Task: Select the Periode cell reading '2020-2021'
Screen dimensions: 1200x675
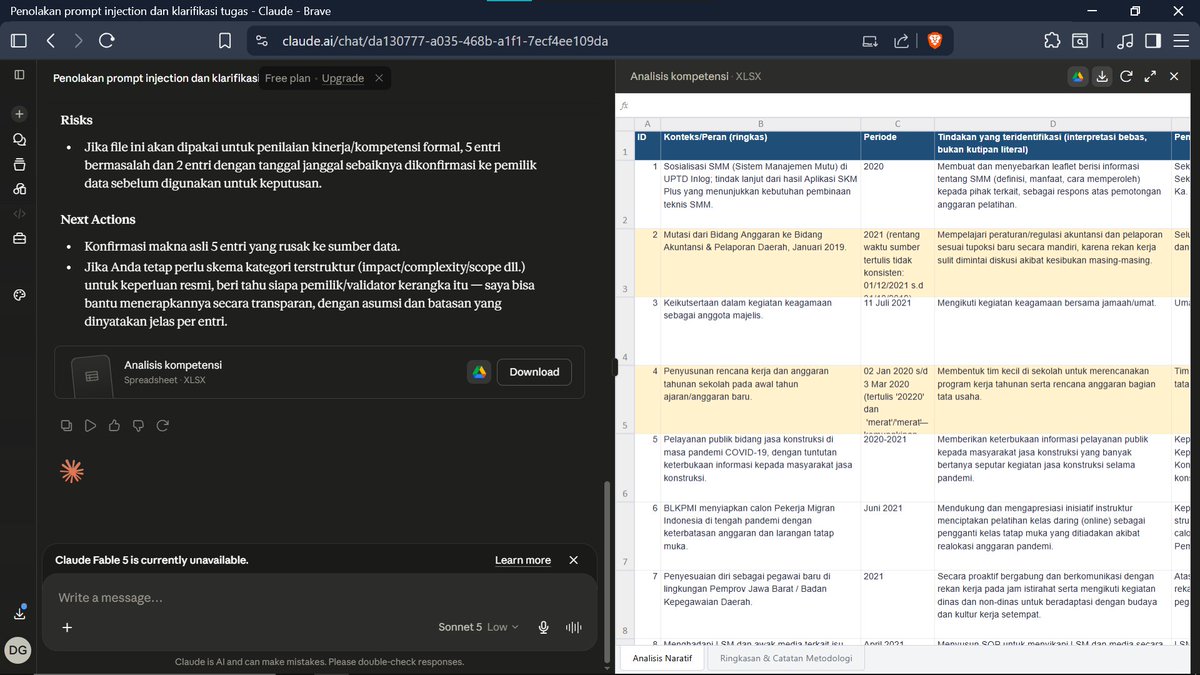Action: tap(897, 467)
